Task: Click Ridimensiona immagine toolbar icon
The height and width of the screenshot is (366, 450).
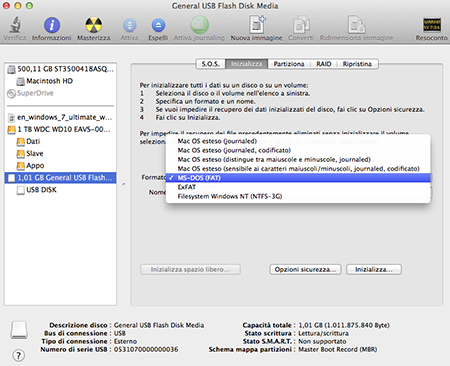Action: 356,25
